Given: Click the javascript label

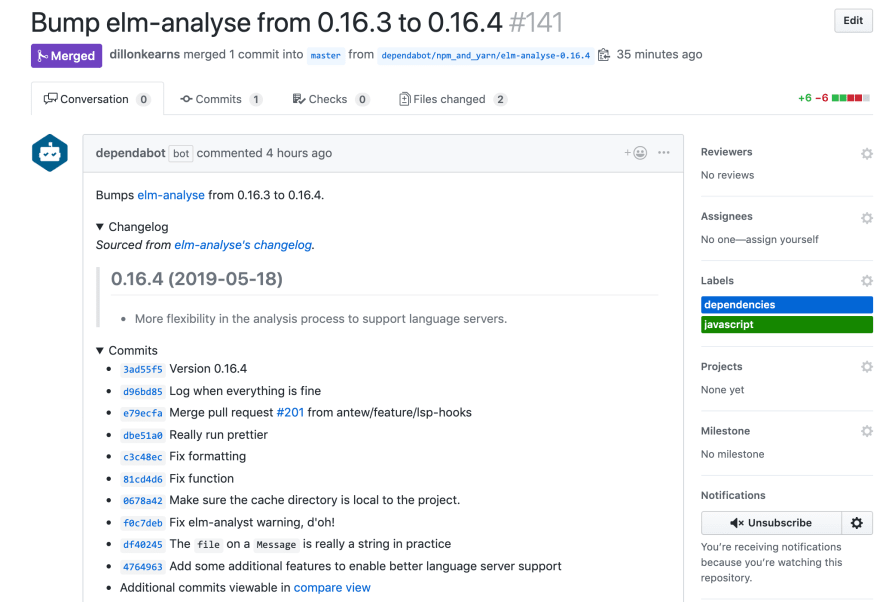Looking at the screenshot, I should (787, 324).
